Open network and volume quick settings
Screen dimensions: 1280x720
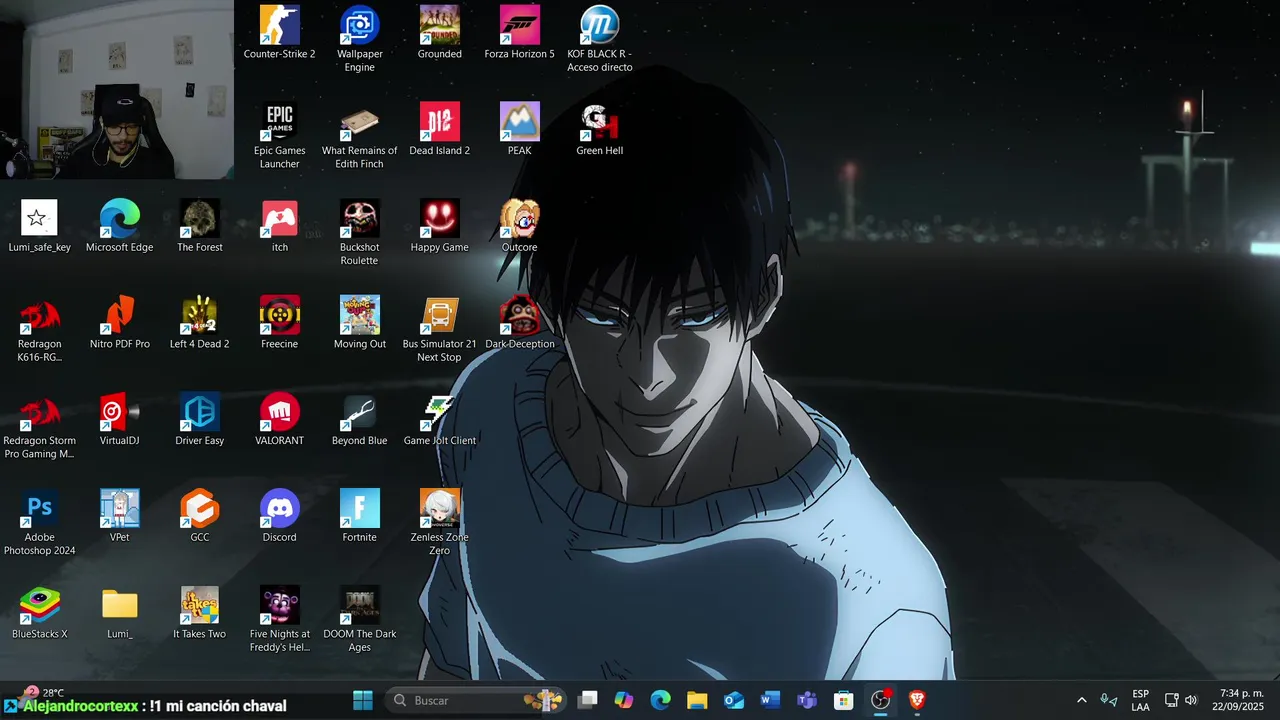tap(1181, 700)
